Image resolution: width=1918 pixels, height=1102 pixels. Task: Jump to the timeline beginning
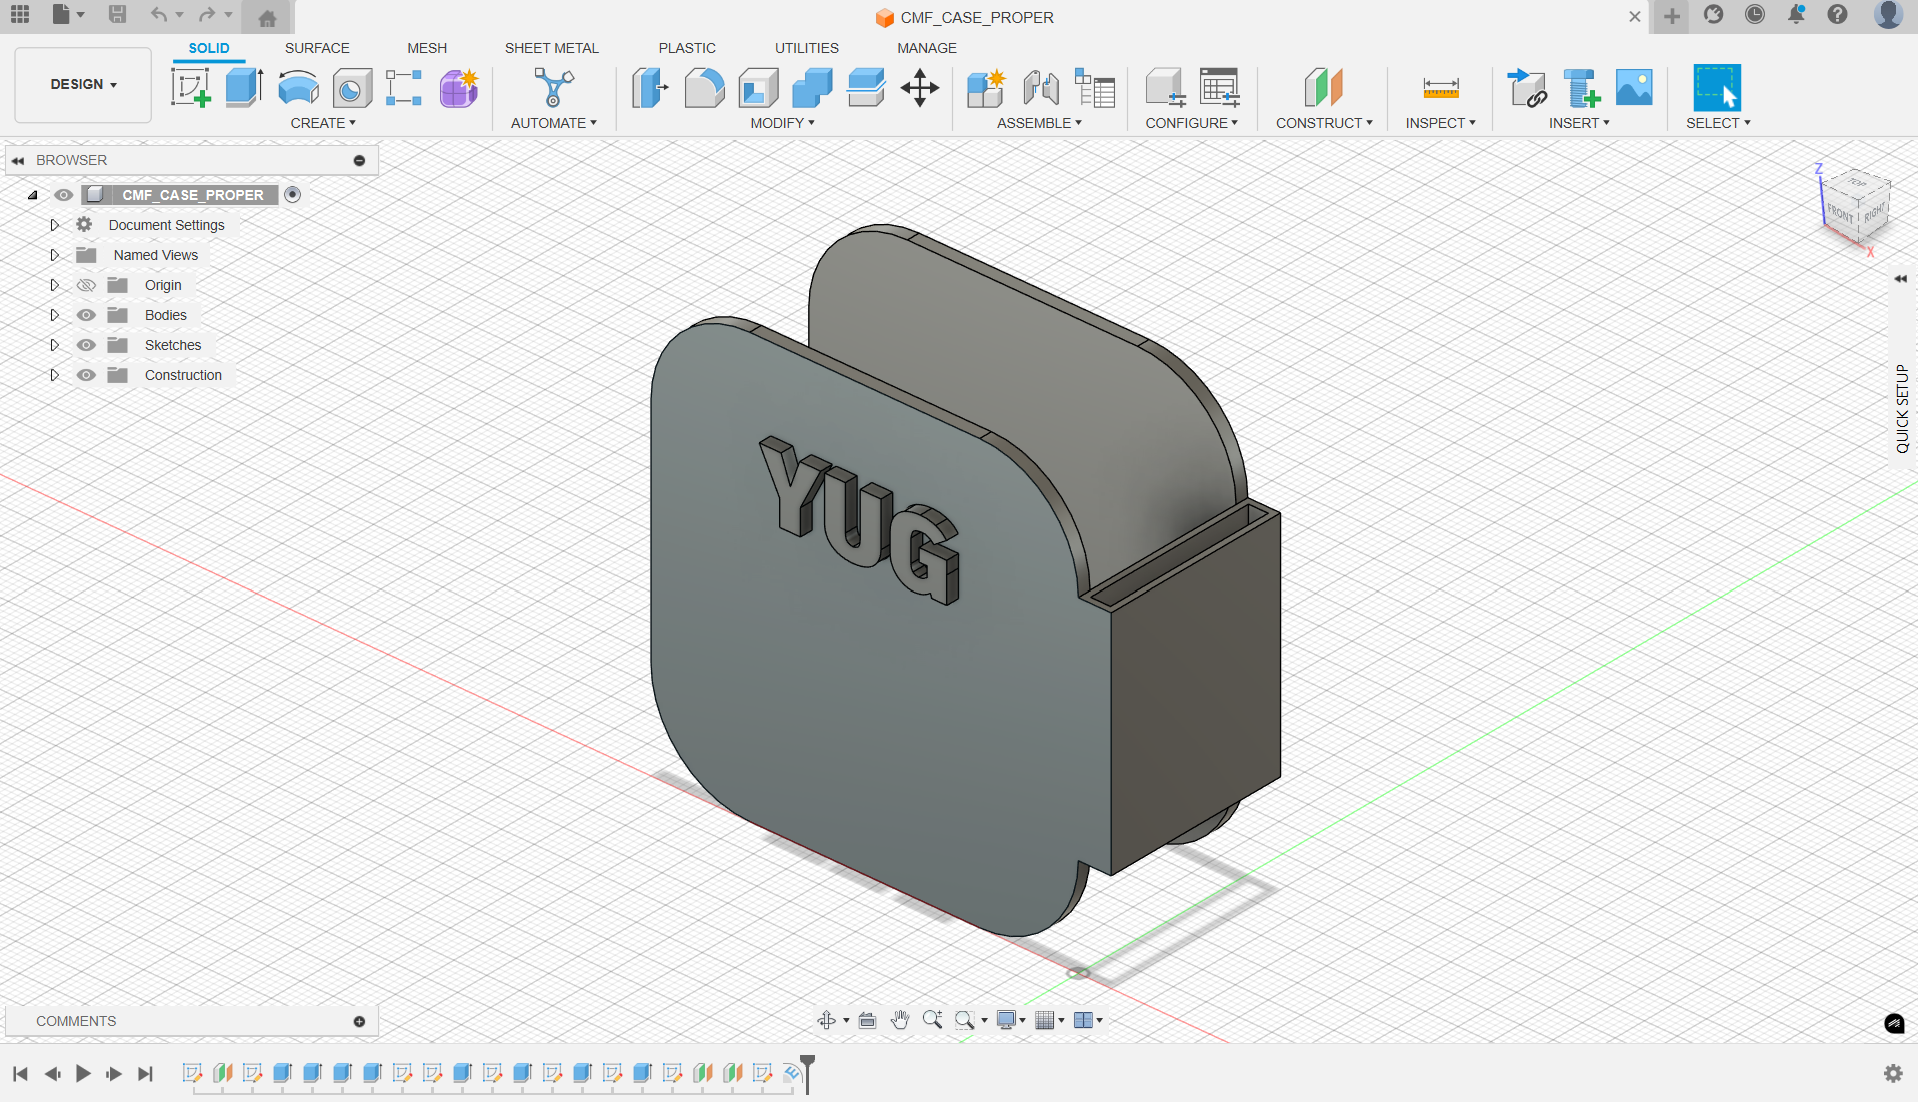point(20,1073)
